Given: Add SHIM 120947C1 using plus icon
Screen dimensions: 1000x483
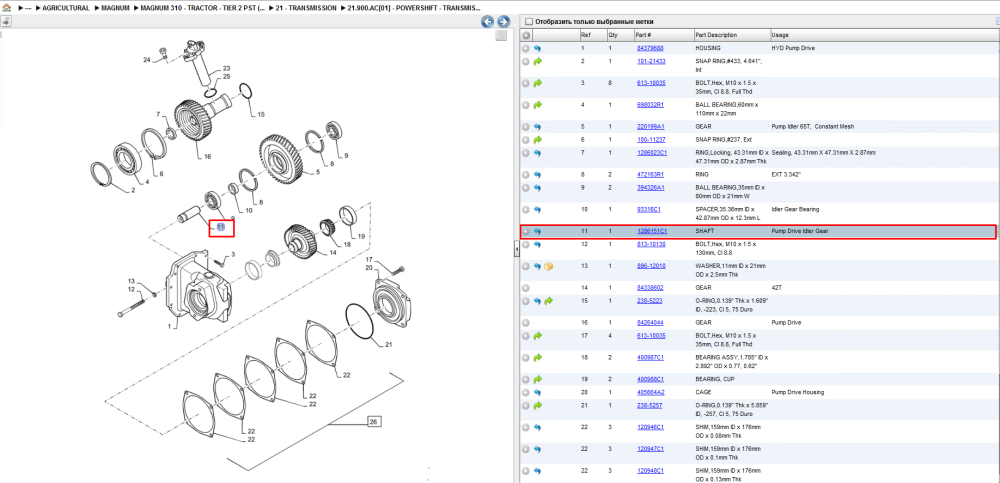Looking at the screenshot, I should pyautogui.click(x=526, y=449).
